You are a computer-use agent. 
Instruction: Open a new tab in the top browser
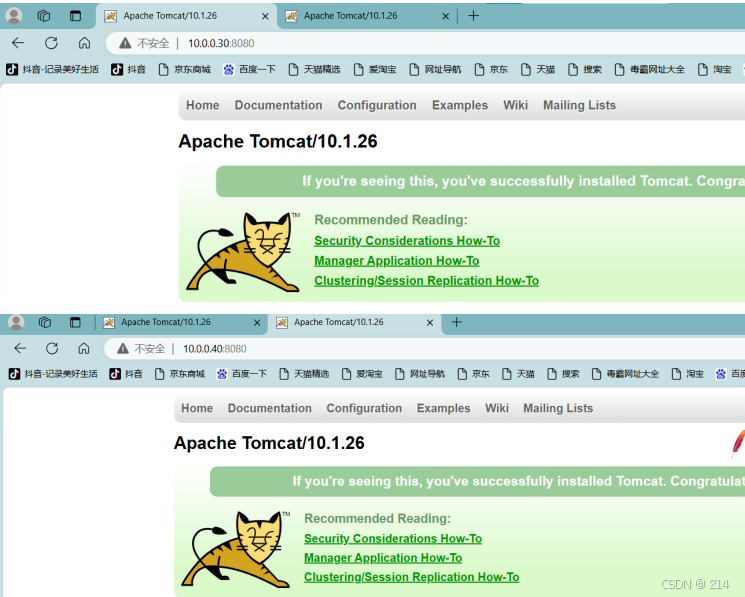[473, 16]
